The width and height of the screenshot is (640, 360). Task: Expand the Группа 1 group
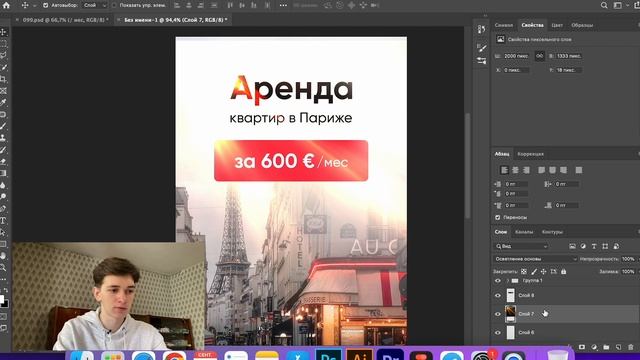coord(508,280)
